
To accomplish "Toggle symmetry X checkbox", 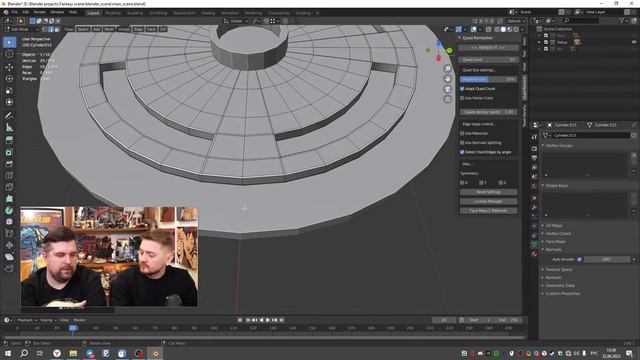I will pos(462,182).
